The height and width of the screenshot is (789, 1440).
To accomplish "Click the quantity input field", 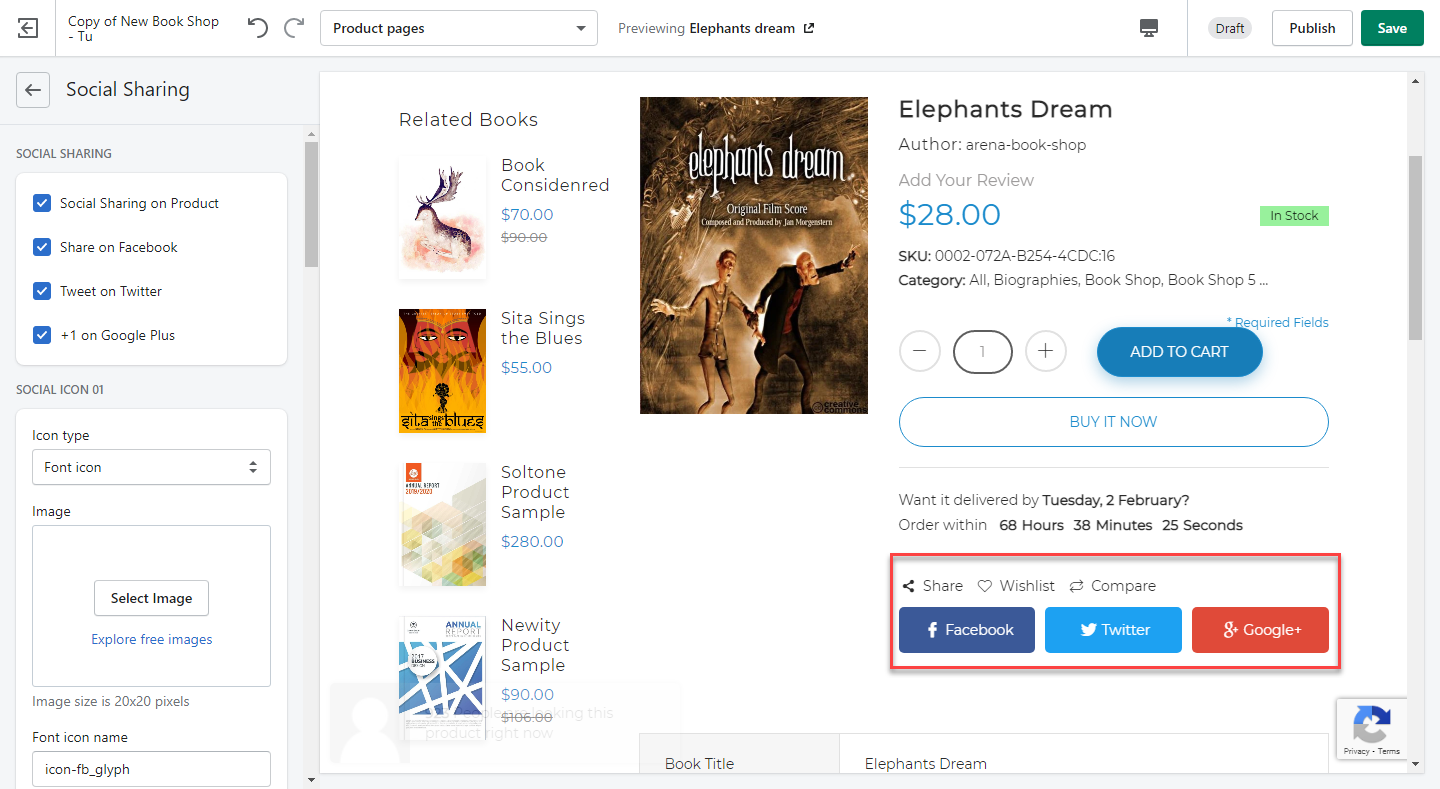I will point(983,351).
